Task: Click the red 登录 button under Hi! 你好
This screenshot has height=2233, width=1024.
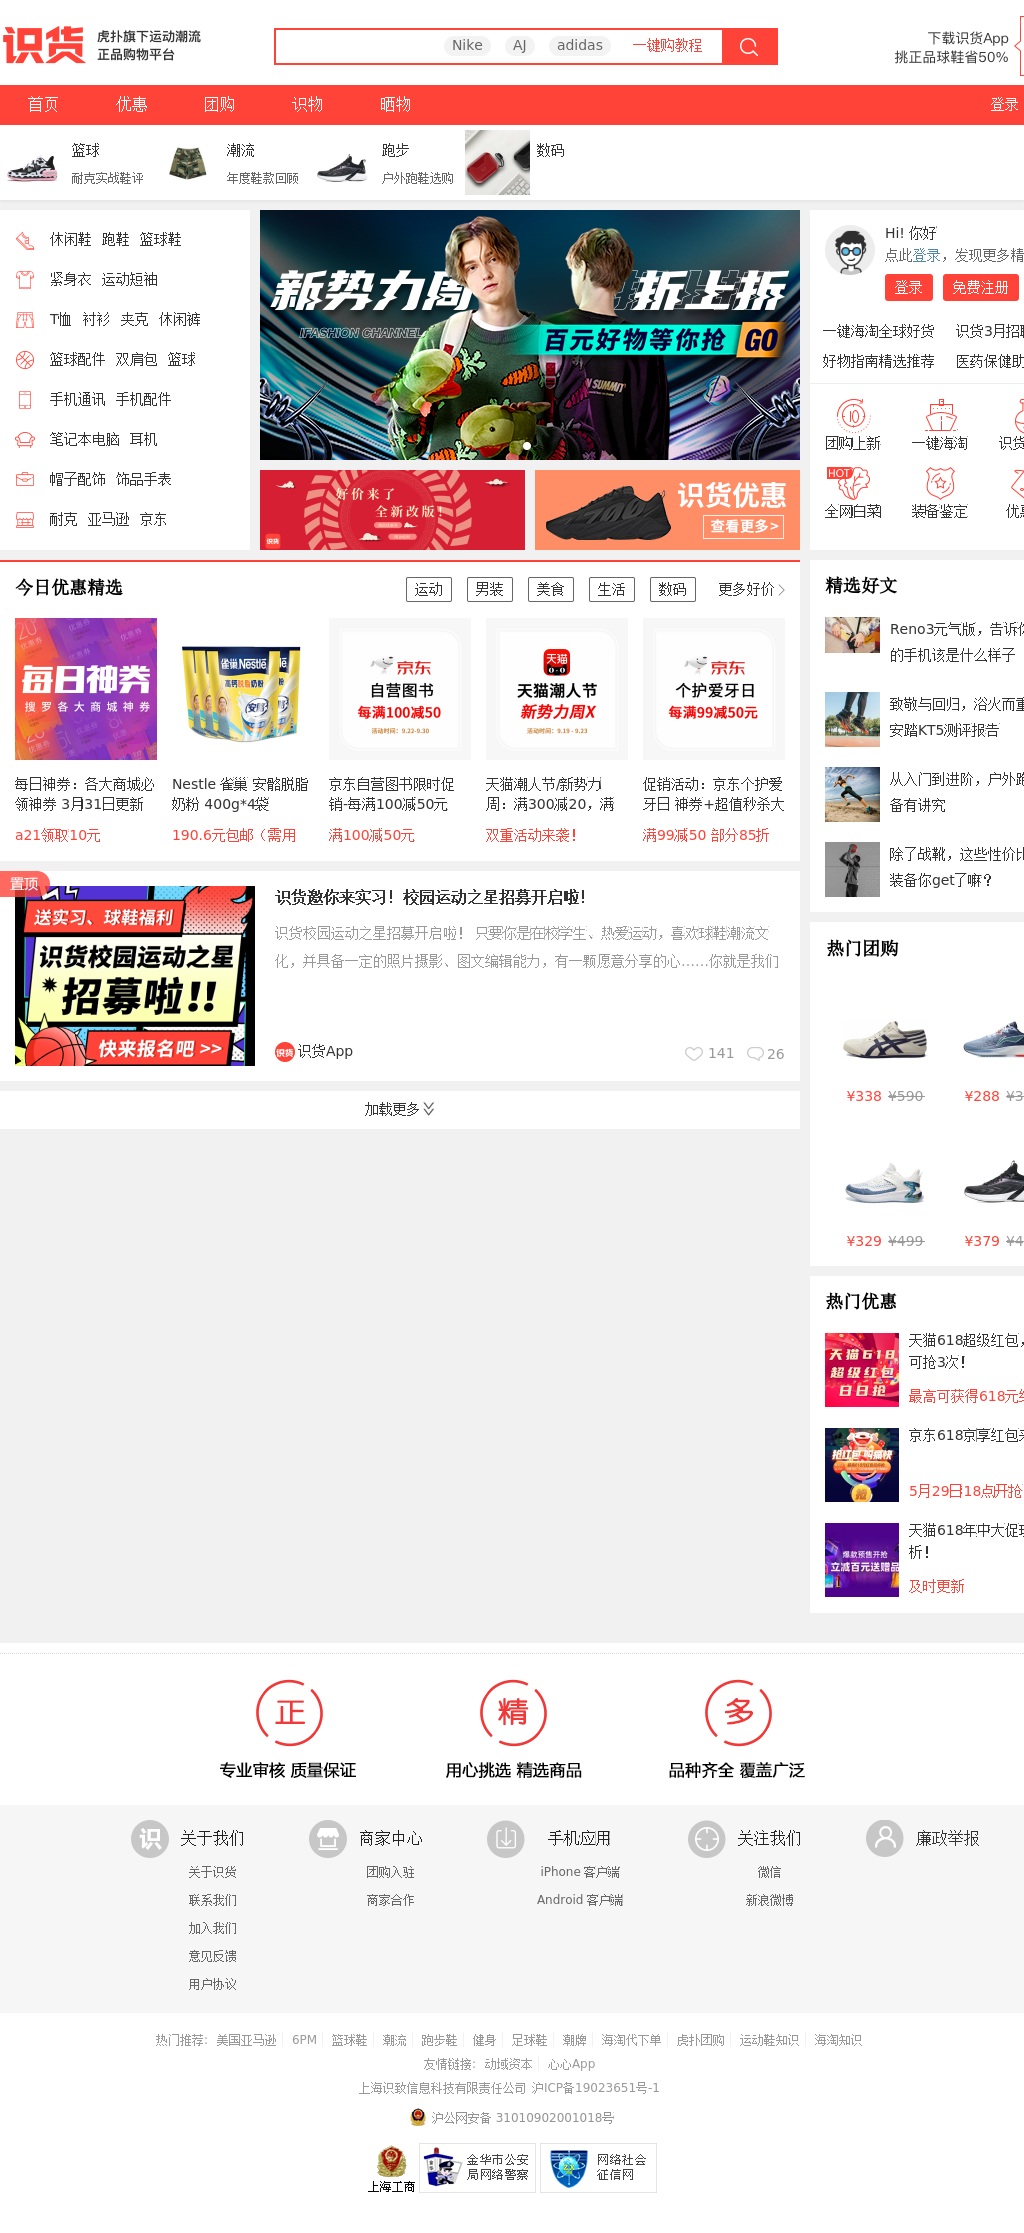Action: click(909, 288)
